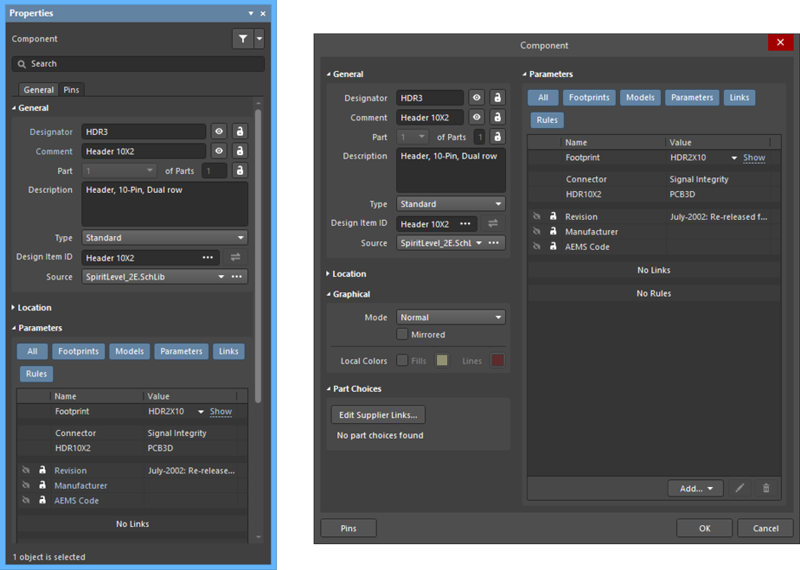The width and height of the screenshot is (800, 570).
Task: Open the Mode dropdown showing Normal
Action: point(450,317)
